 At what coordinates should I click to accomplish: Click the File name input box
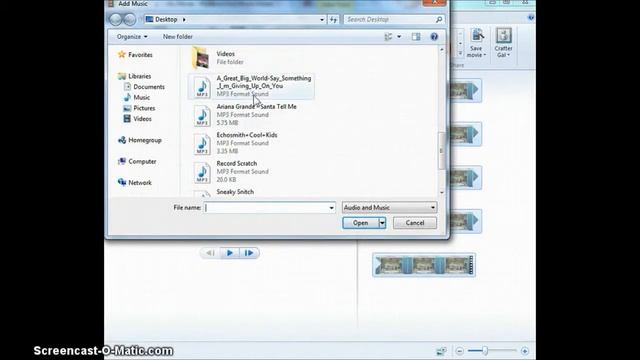pyautogui.click(x=266, y=207)
